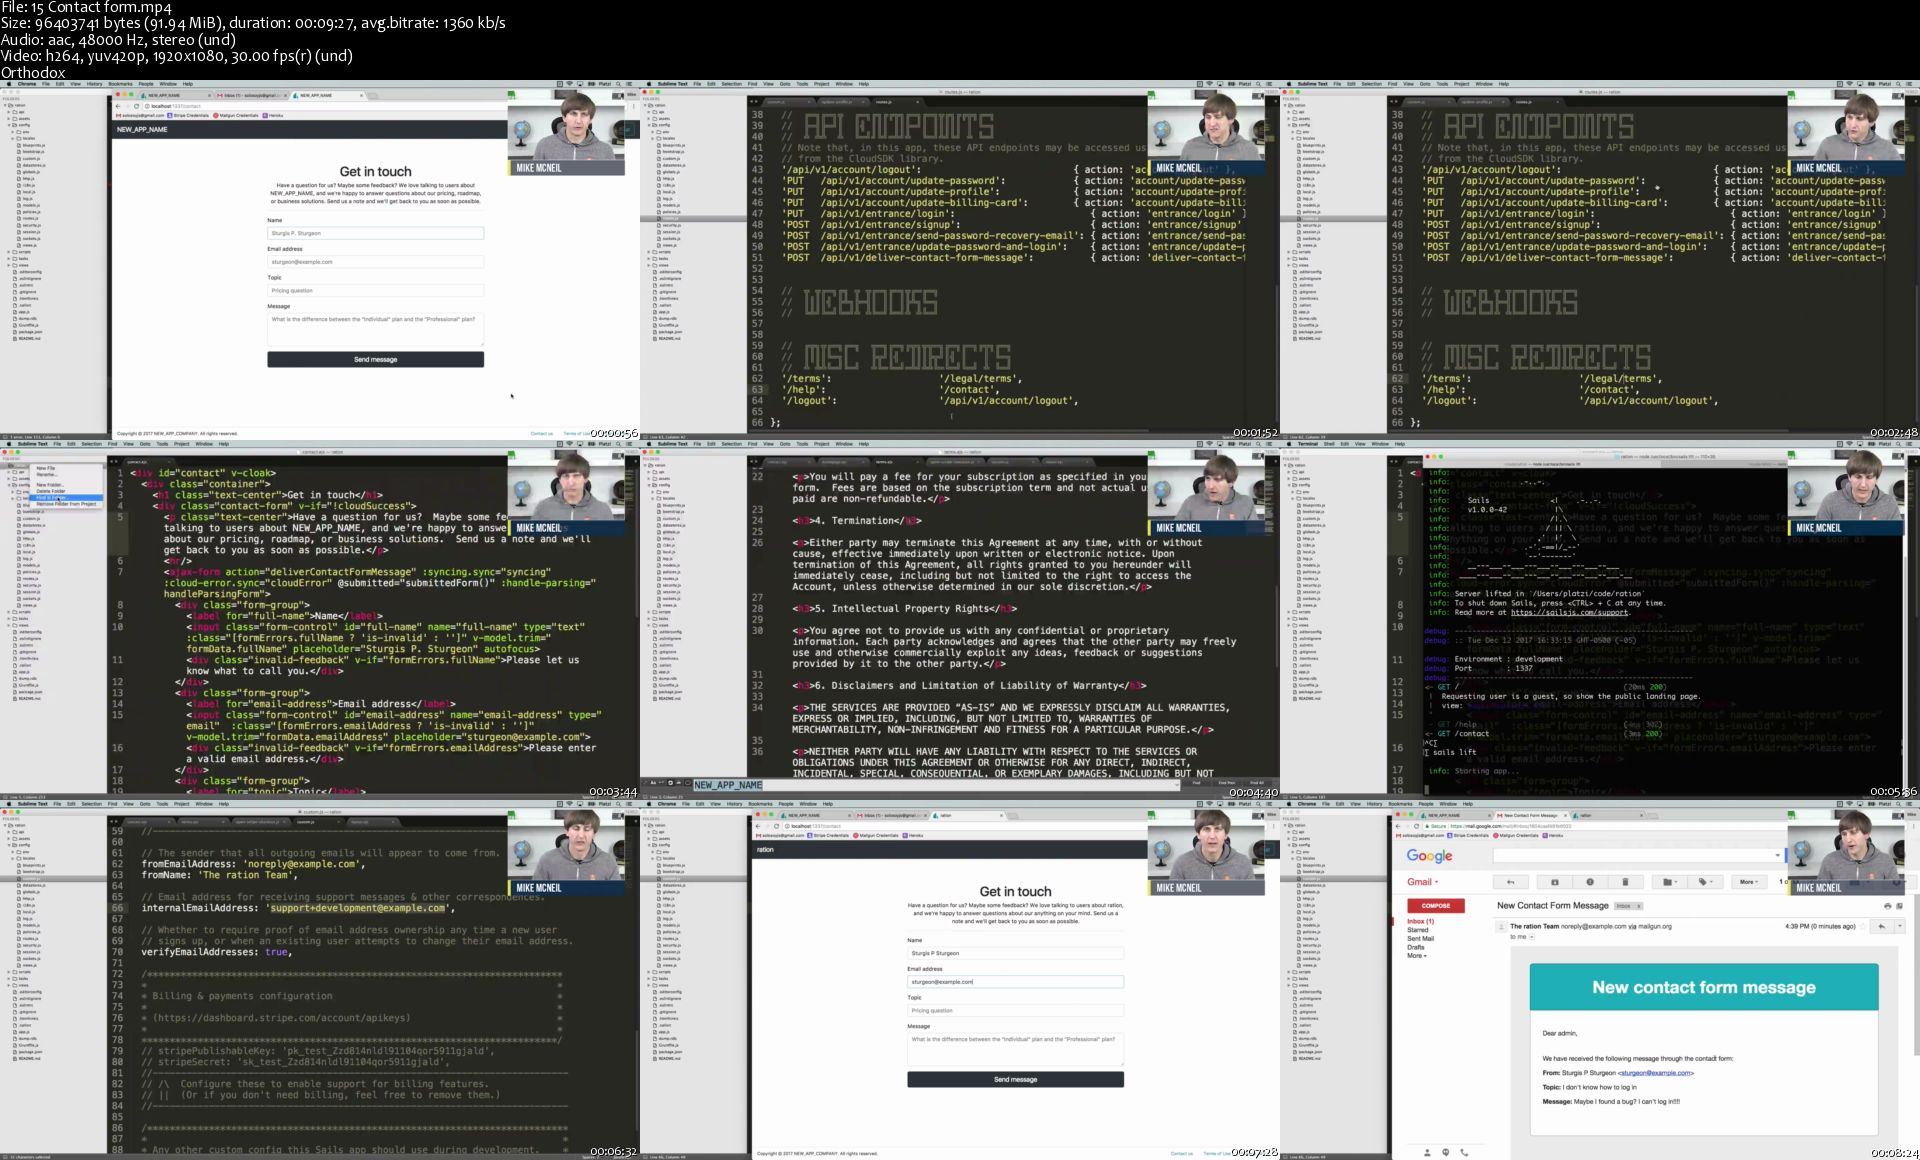Click the Gmail archive icon in the 00:08:24 frame
The image size is (1920, 1160).
point(1555,882)
